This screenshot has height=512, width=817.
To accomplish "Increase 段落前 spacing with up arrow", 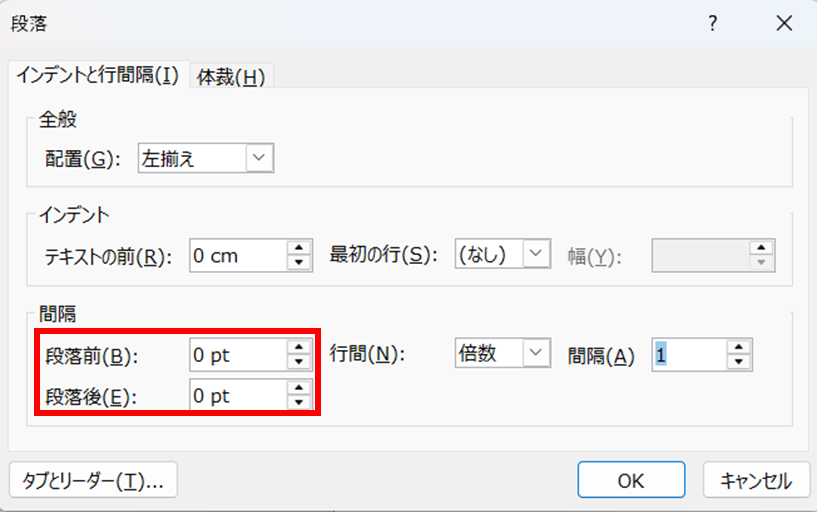I will (299, 346).
